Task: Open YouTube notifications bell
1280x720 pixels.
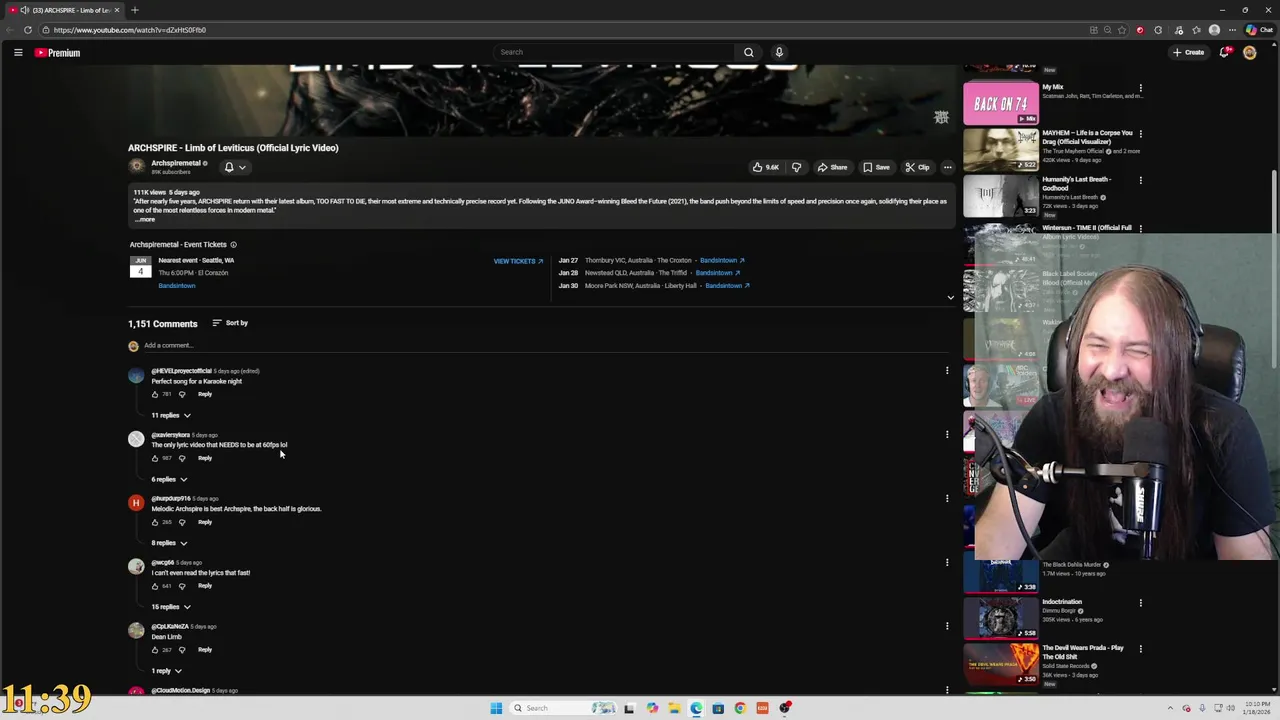Action: (1225, 52)
